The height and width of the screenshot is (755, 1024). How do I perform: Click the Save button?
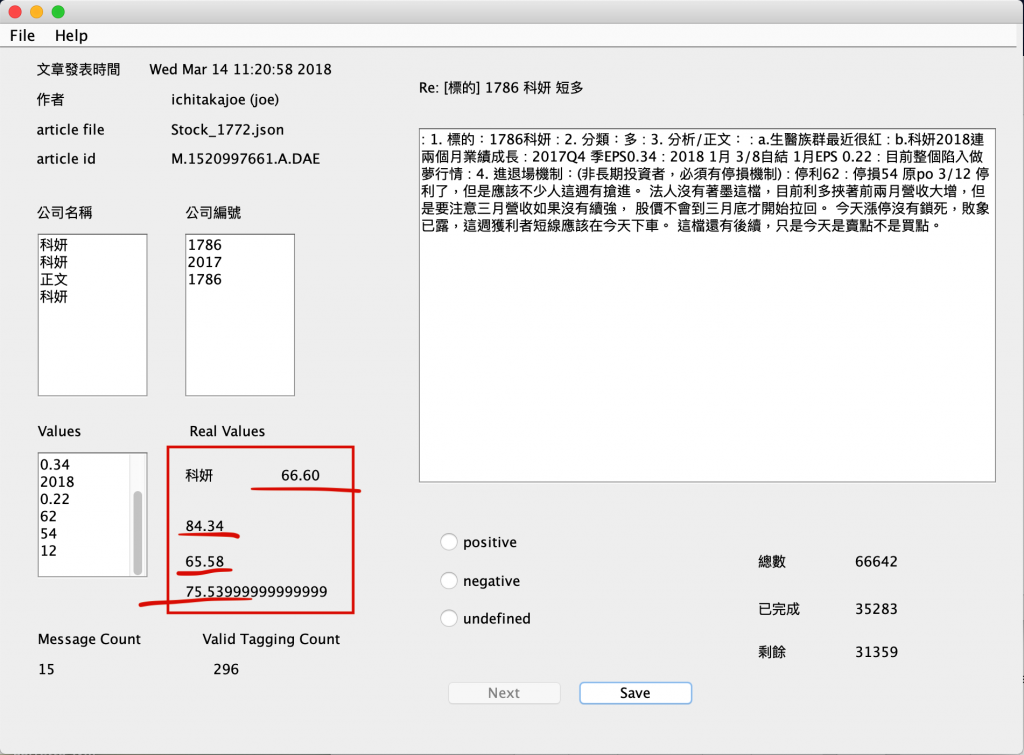[x=635, y=693]
